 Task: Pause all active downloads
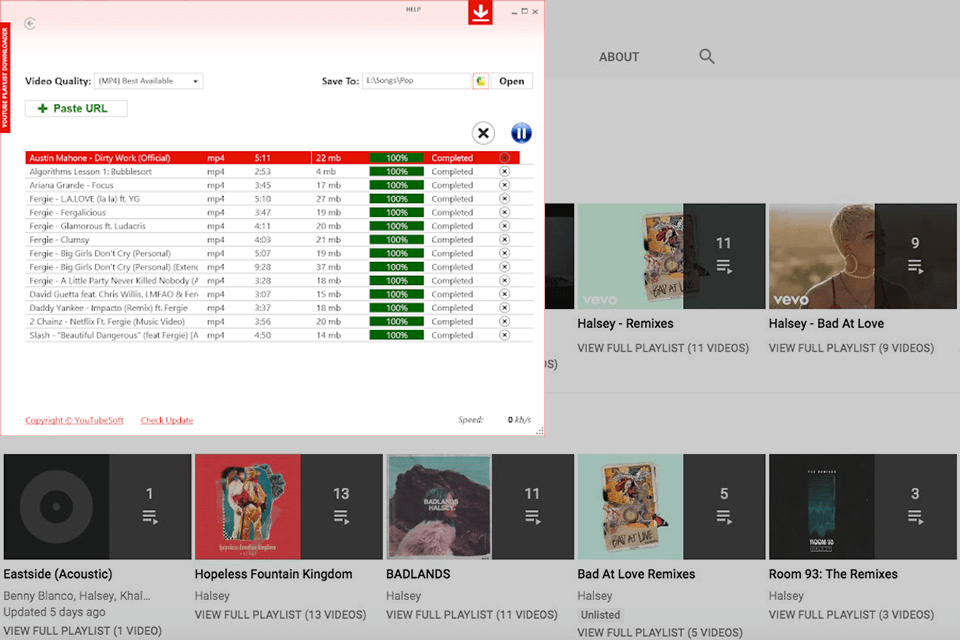coord(521,132)
